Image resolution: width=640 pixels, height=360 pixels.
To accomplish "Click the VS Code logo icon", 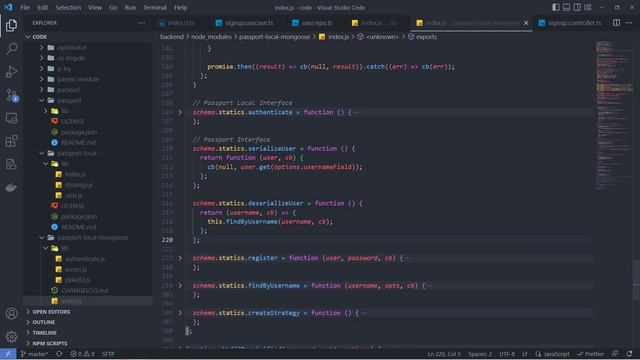I will (8, 7).
